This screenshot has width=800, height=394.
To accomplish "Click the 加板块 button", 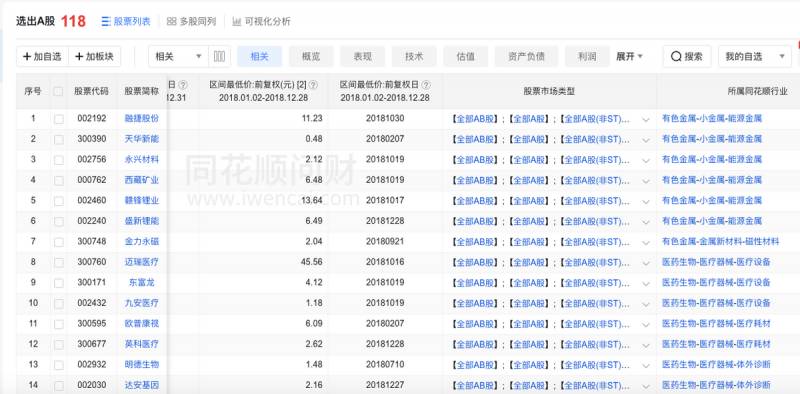I will [94, 57].
